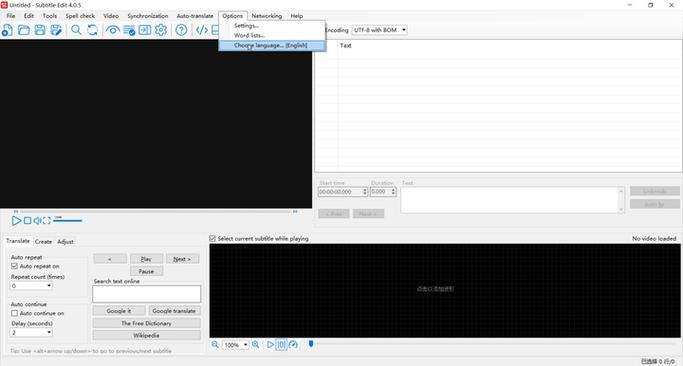Screen dimensions: 683x366
Task: Open the Edit menu
Action: click(x=29, y=16)
